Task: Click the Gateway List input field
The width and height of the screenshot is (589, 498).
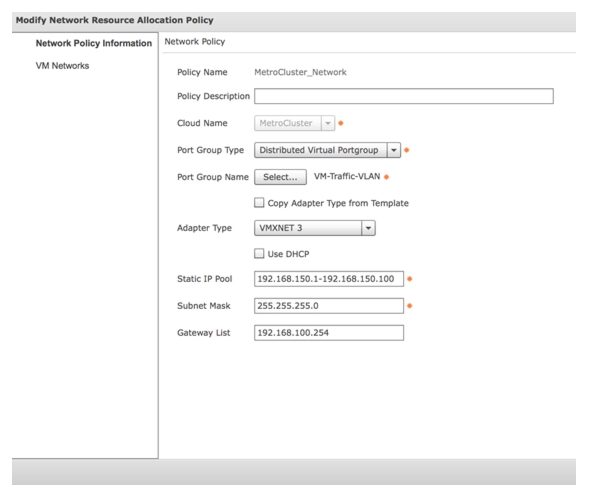Action: (x=329, y=333)
